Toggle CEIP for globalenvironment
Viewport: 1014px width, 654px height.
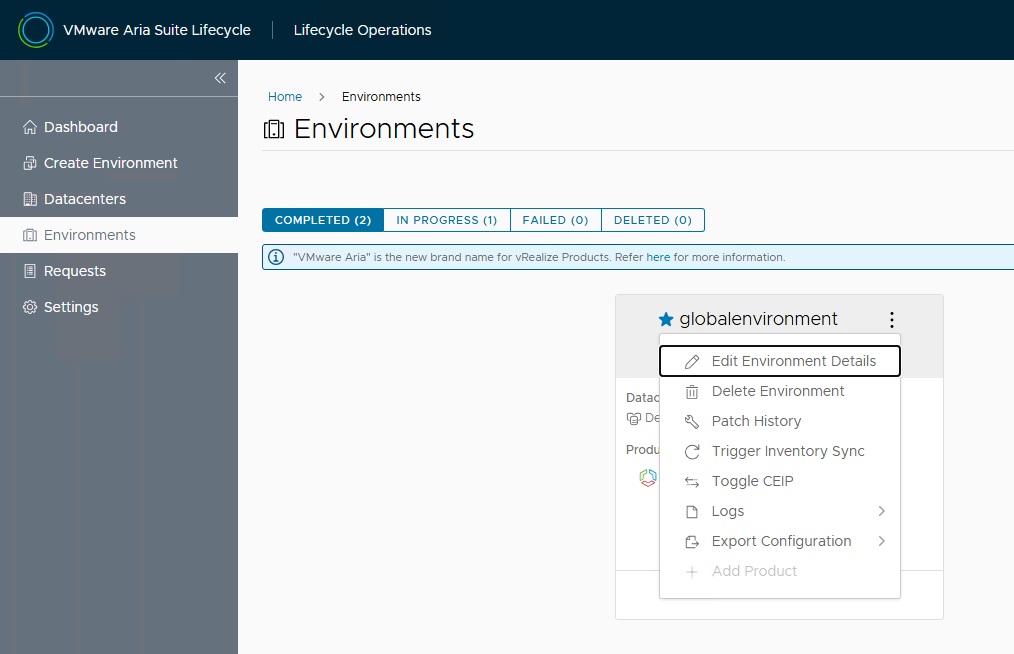[x=752, y=481]
